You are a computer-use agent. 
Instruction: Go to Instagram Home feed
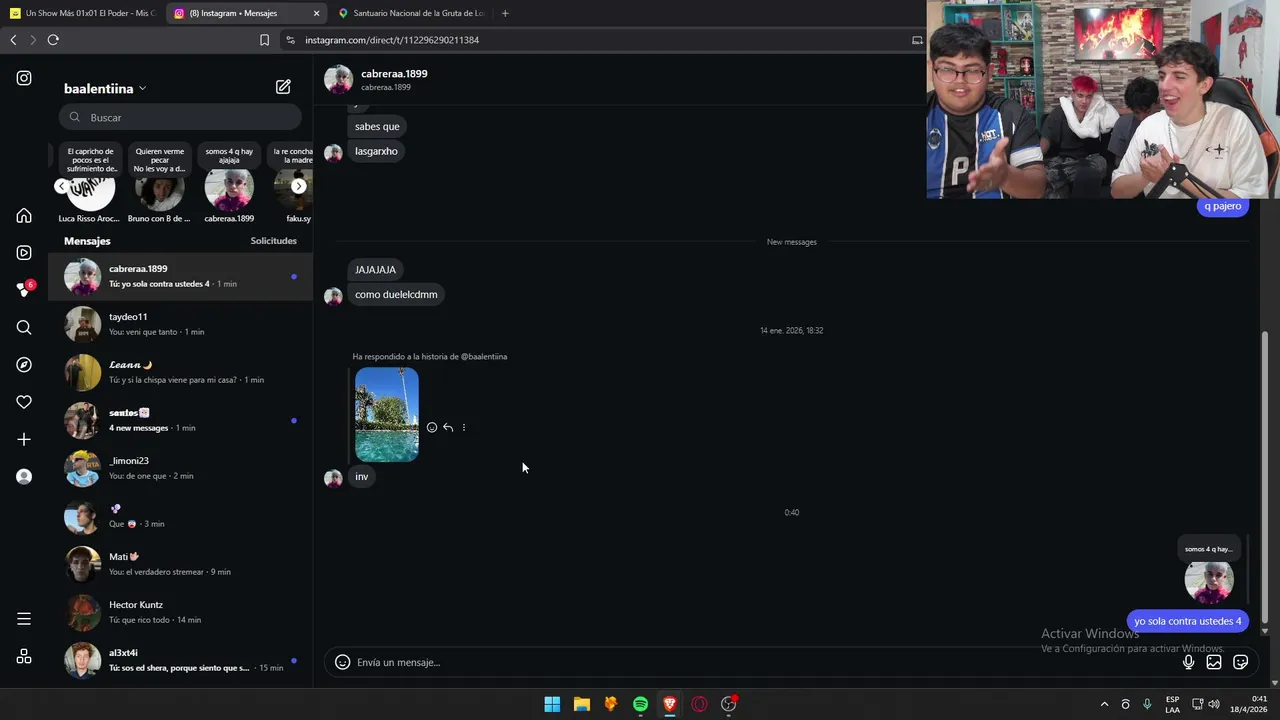24,216
